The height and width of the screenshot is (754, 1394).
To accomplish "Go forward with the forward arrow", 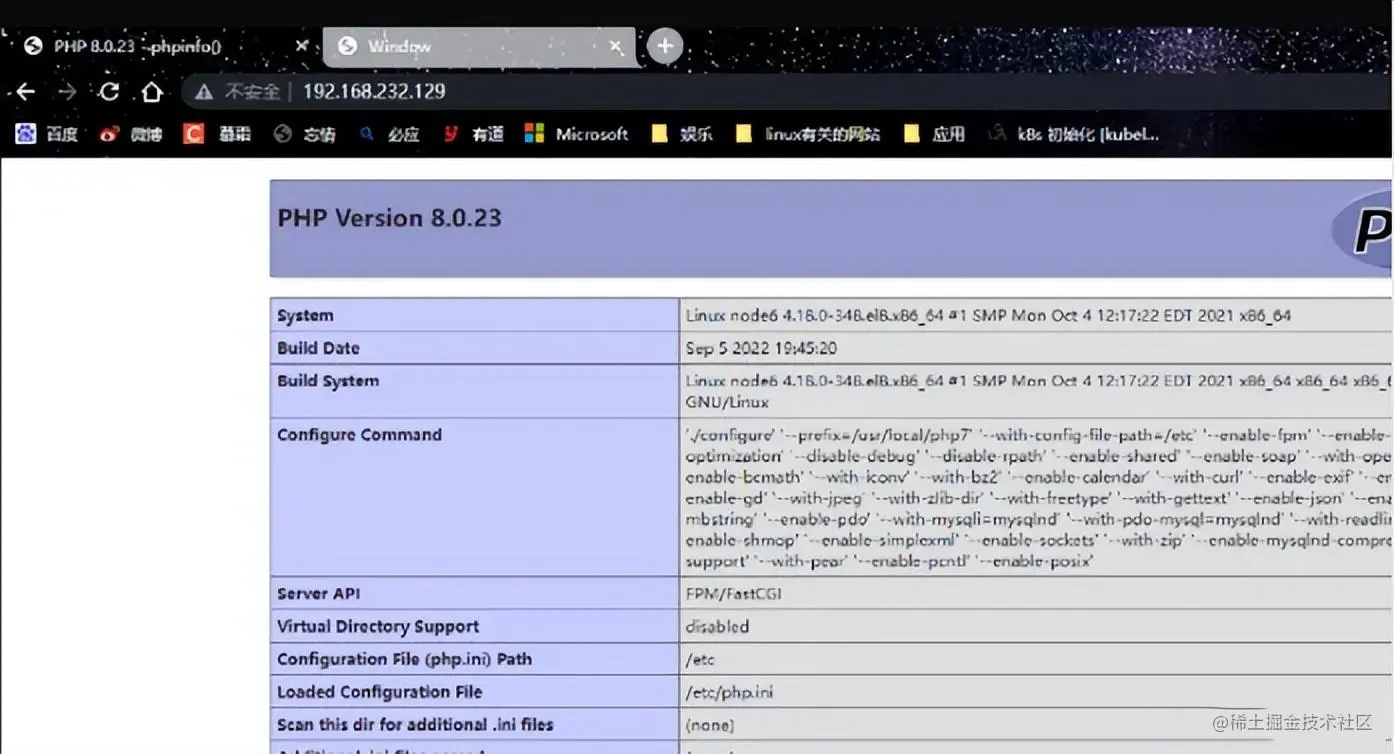I will tap(67, 92).
